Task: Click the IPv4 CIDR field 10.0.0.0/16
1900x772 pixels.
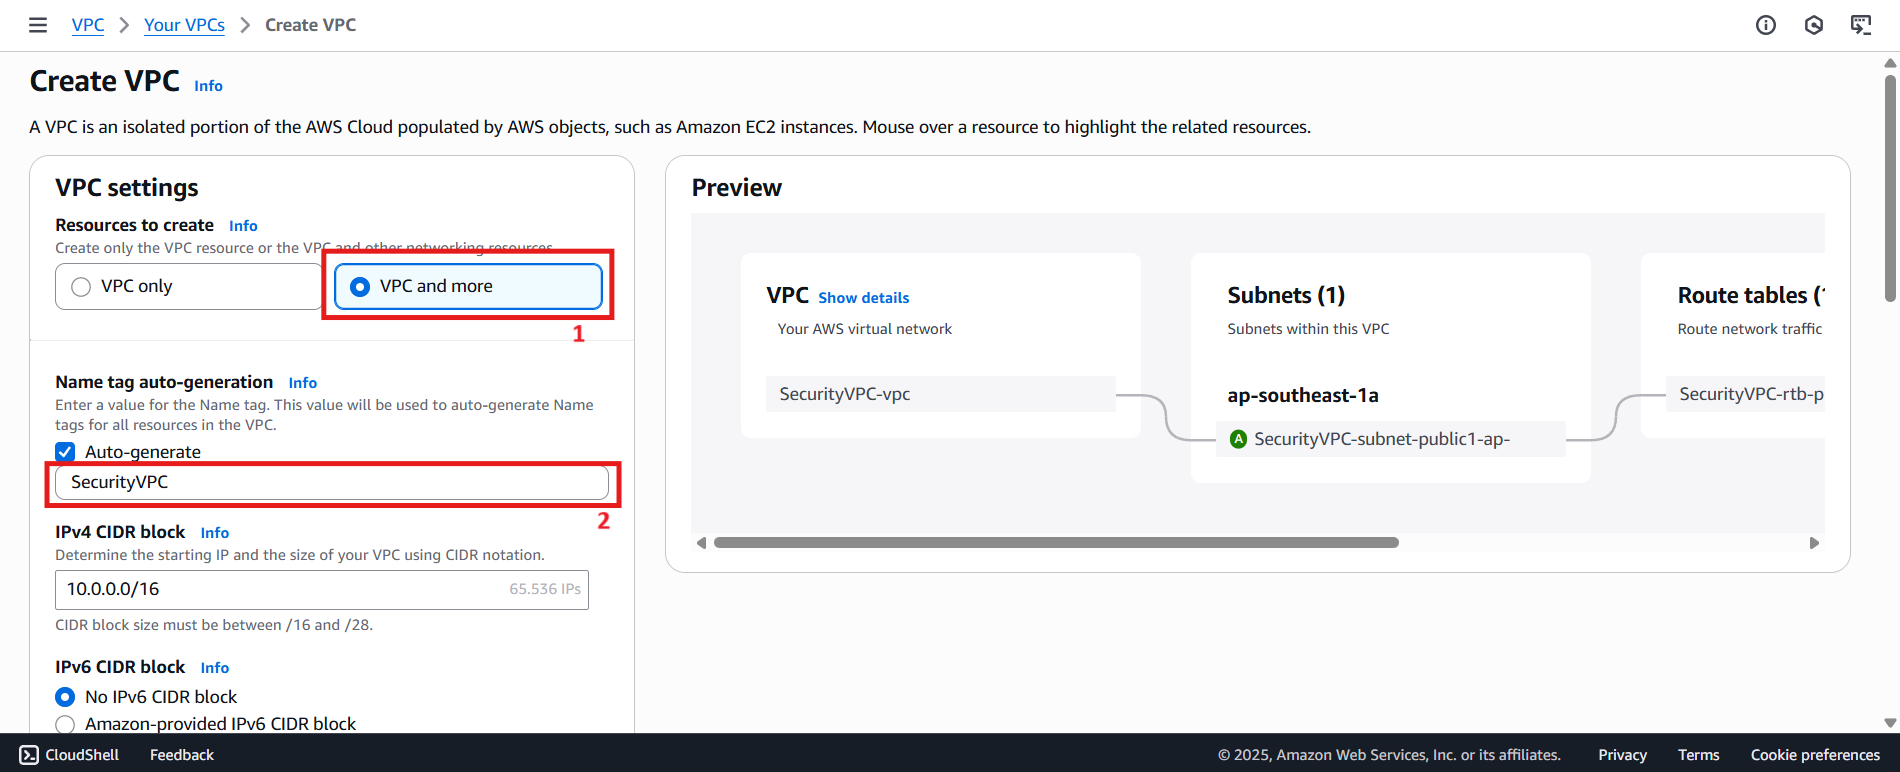Action: point(322,589)
